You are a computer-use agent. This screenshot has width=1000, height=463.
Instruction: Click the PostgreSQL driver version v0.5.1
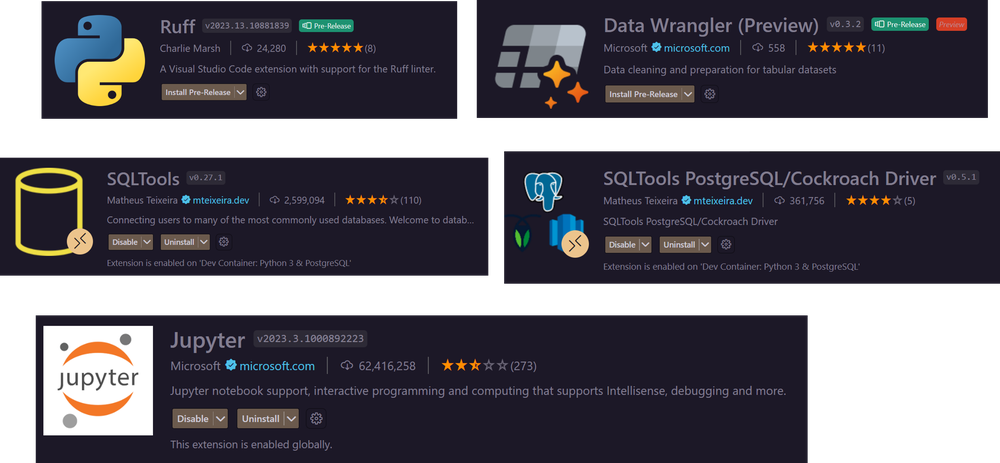click(960, 178)
